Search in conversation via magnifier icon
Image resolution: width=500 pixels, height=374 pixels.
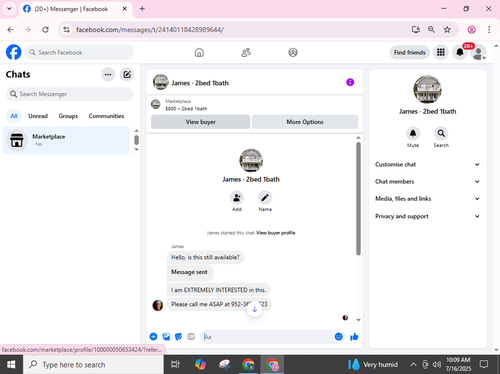click(441, 133)
